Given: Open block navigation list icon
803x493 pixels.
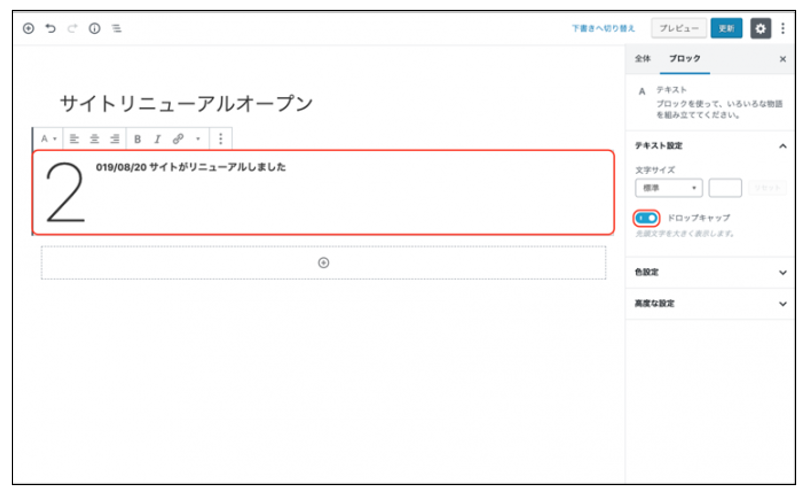Looking at the screenshot, I should pos(117,29).
